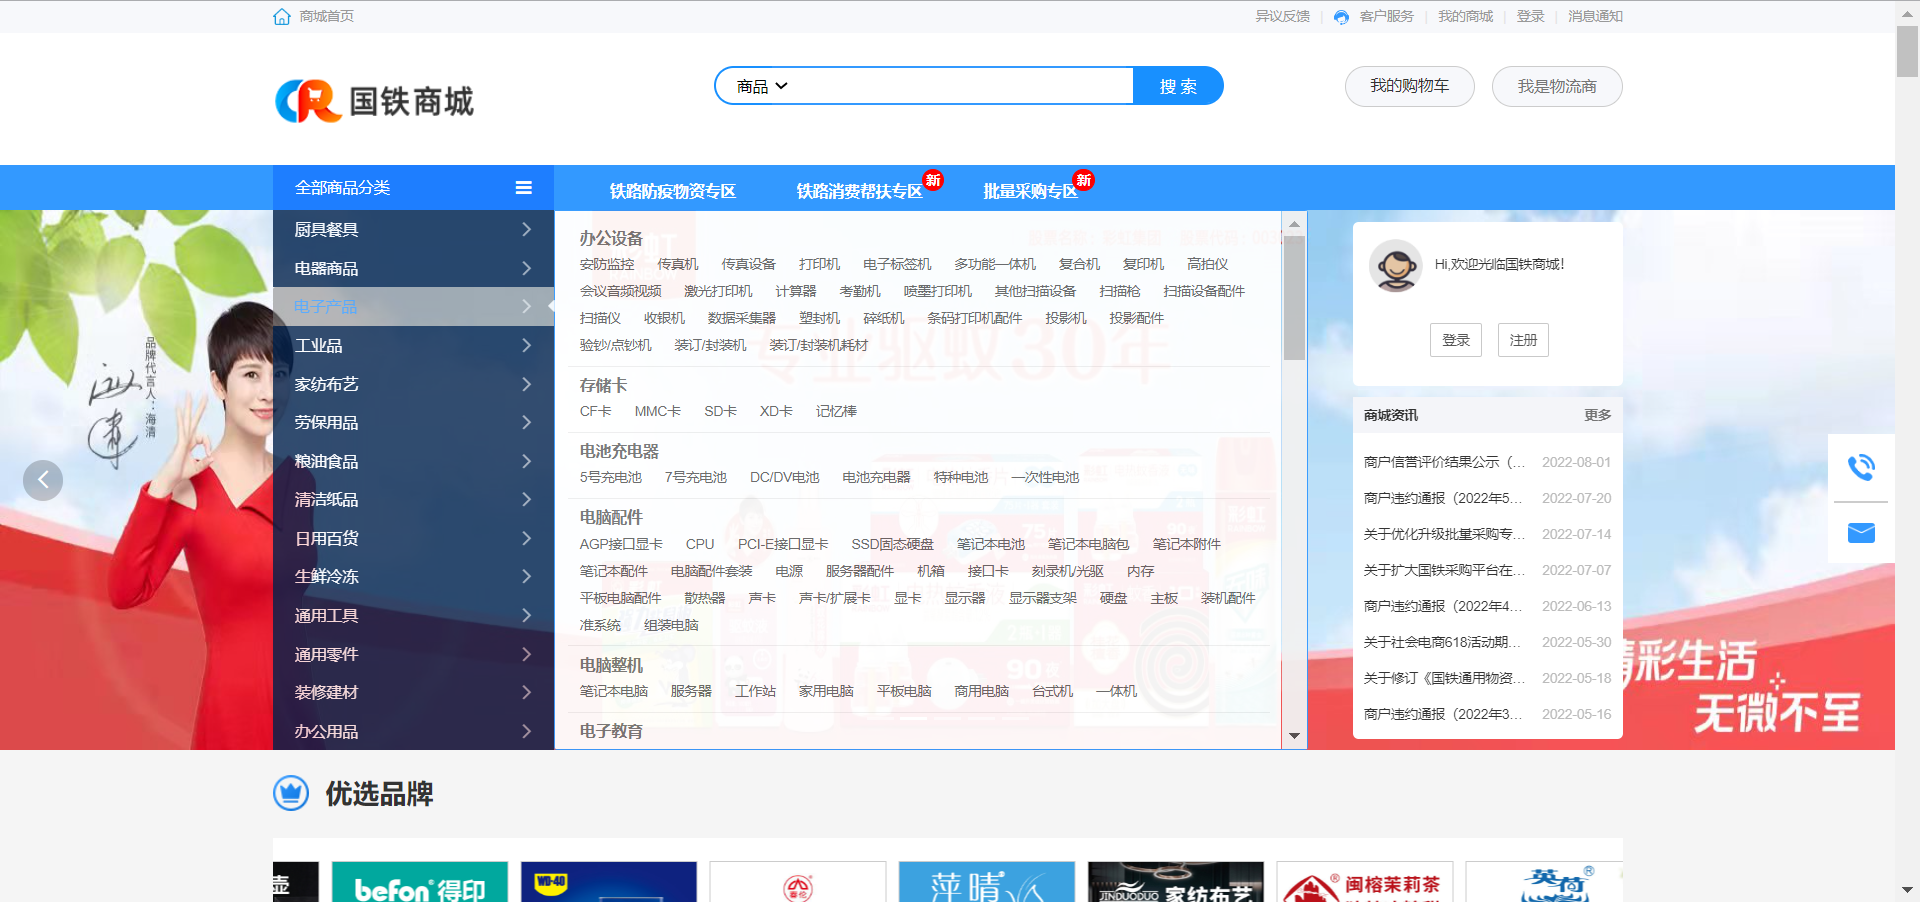Expand 电器商品 category chevron
Viewport: 1920px width, 902px height.
[x=526, y=268]
